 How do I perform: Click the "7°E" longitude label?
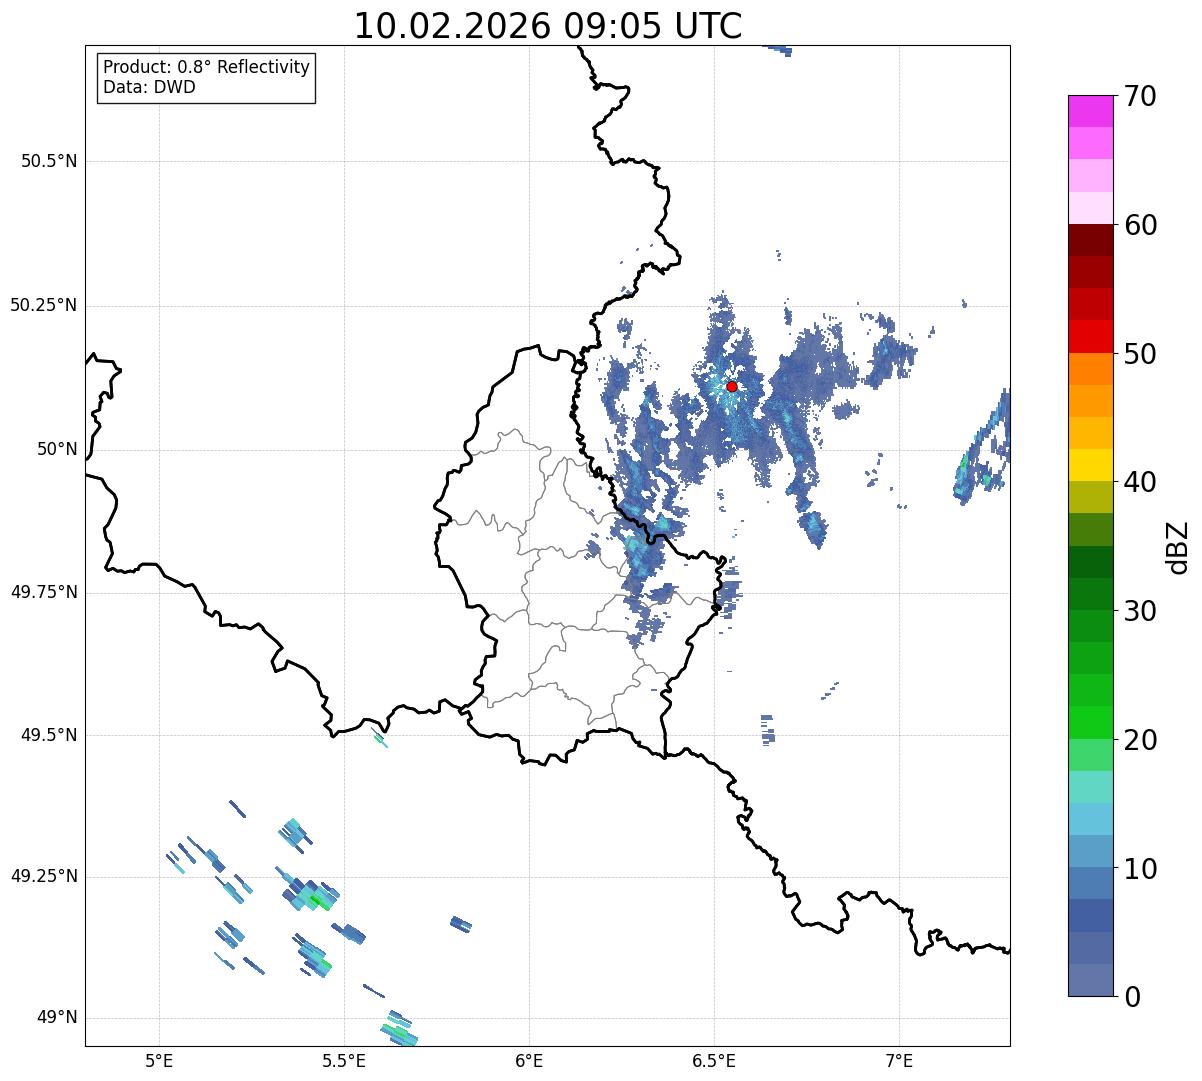point(900,1060)
